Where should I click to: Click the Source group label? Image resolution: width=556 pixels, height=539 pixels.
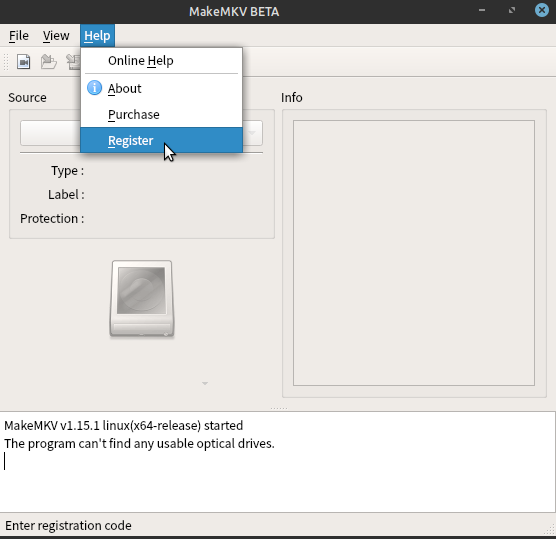click(27, 98)
